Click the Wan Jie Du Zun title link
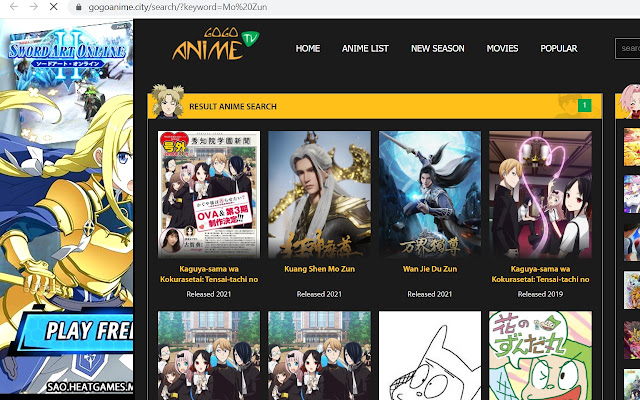Screen dimensions: 640x400 (430, 269)
